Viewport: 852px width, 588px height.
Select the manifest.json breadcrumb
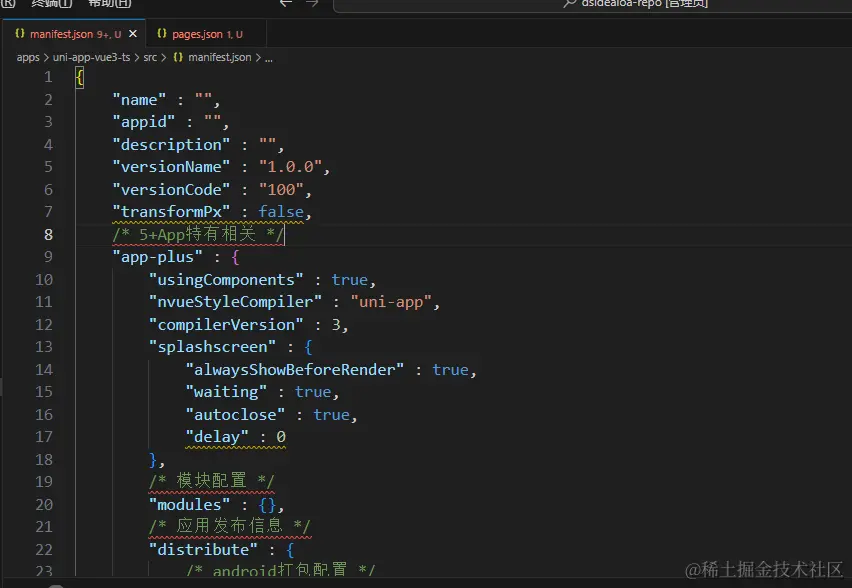[x=220, y=57]
